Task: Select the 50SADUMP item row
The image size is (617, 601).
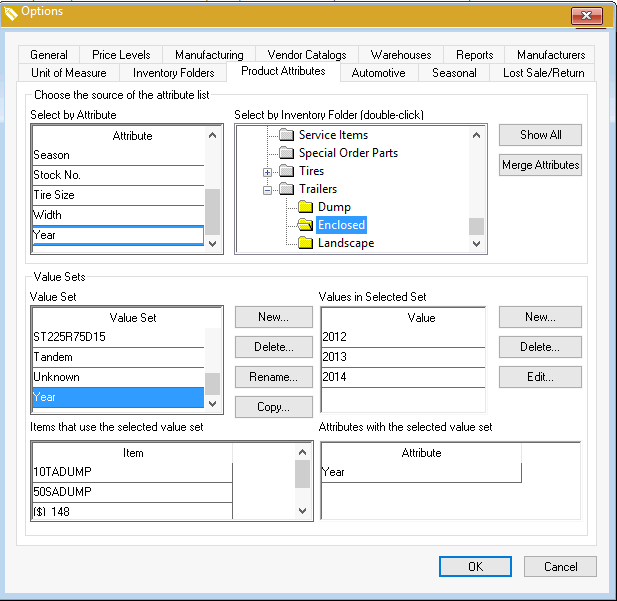Action: click(133, 492)
